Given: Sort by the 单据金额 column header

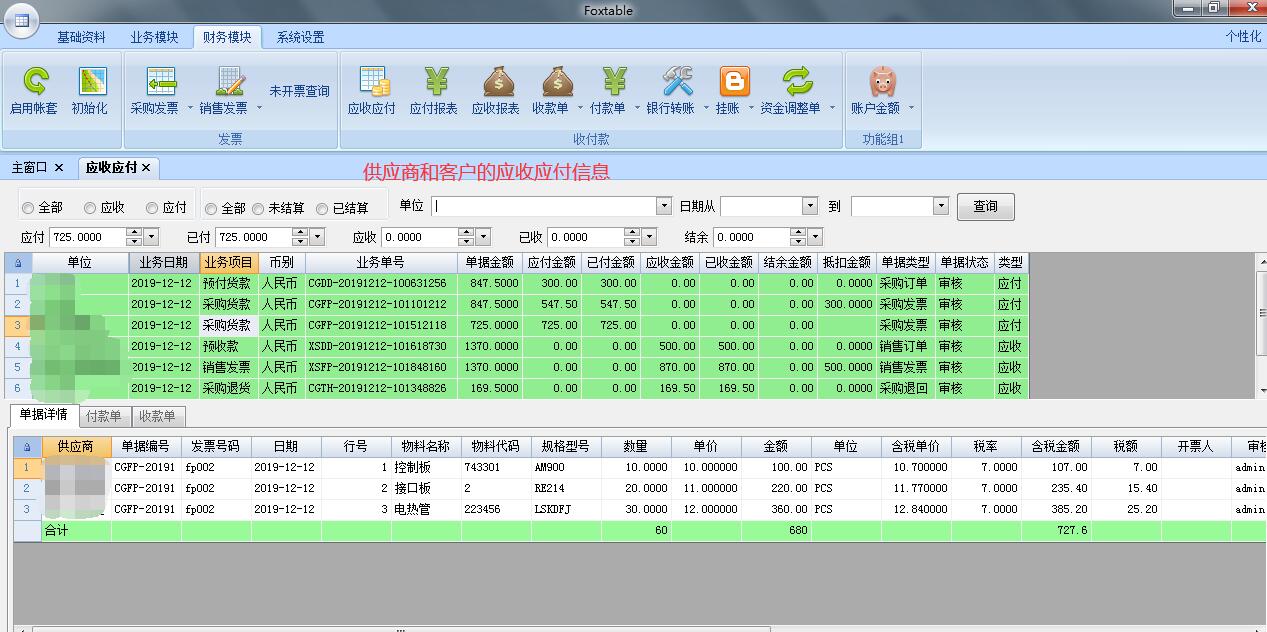Looking at the screenshot, I should pos(489,262).
